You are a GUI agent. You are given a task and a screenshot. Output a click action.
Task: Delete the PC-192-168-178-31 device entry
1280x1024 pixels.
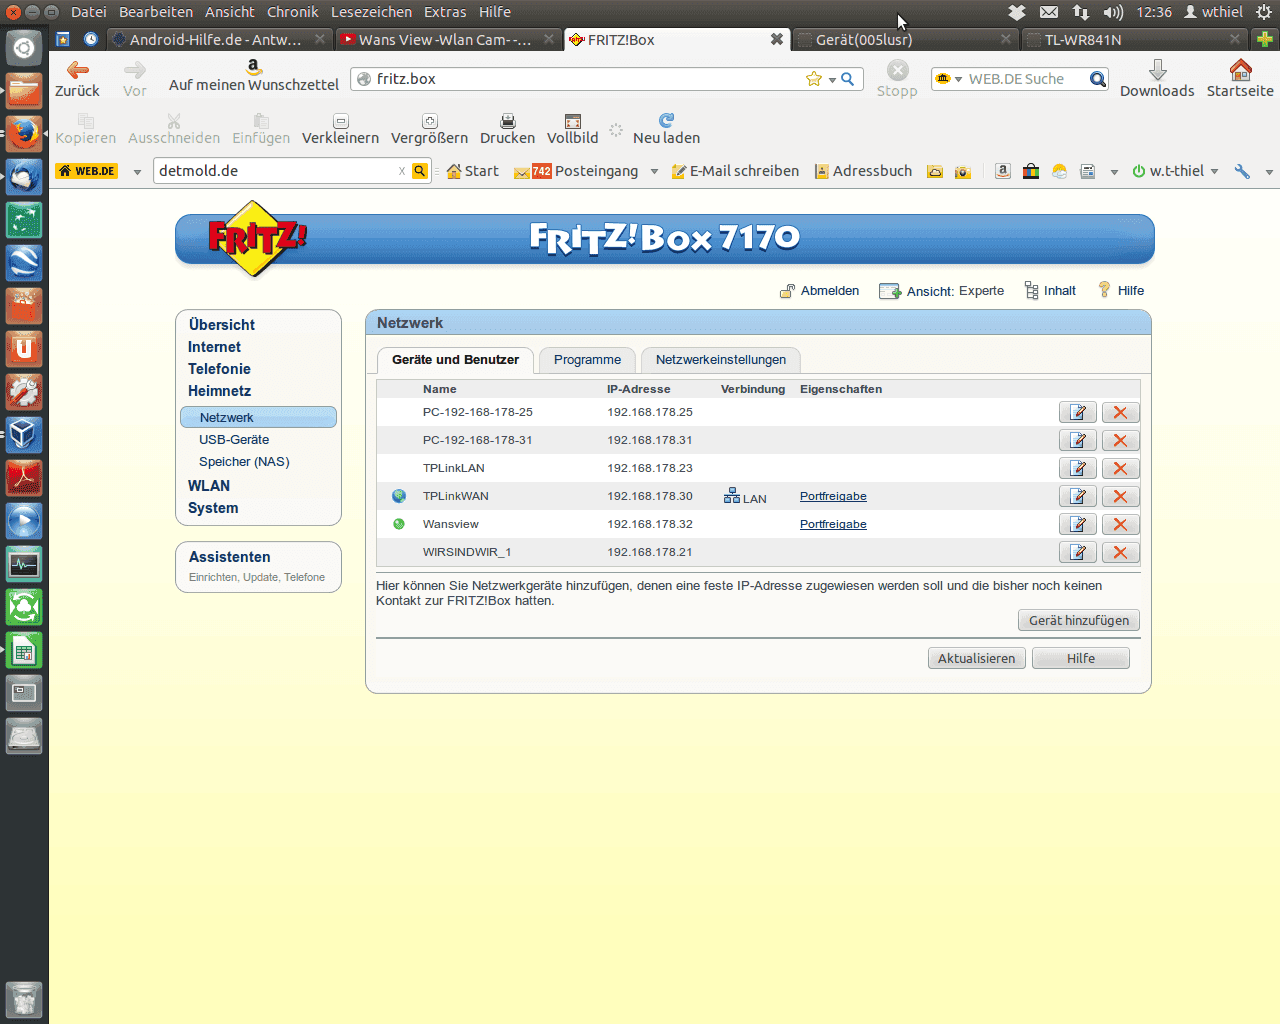[1120, 440]
